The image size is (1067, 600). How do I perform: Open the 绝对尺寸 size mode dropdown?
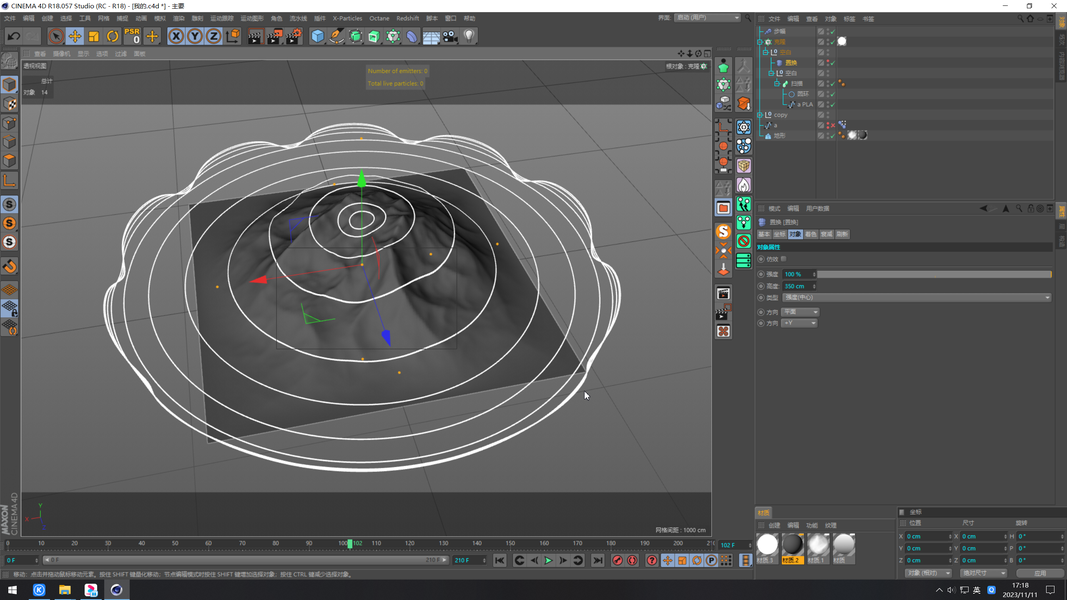[983, 573]
